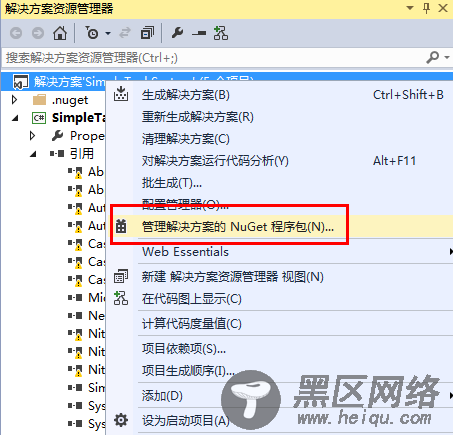Close the Solution Explorer panel
This screenshot has height=435, width=453.
point(443,8)
